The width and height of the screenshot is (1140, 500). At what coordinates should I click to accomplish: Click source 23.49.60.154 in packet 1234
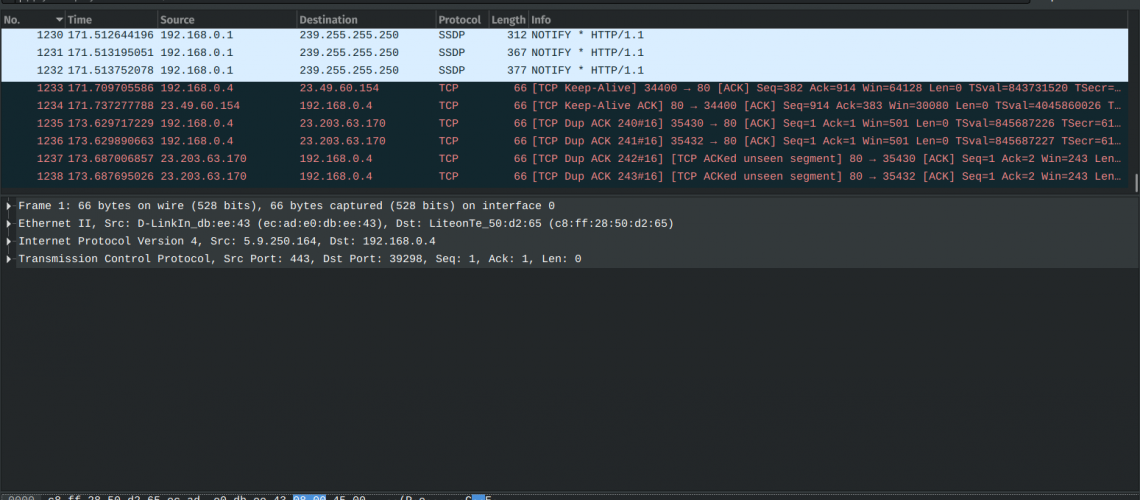click(200, 105)
